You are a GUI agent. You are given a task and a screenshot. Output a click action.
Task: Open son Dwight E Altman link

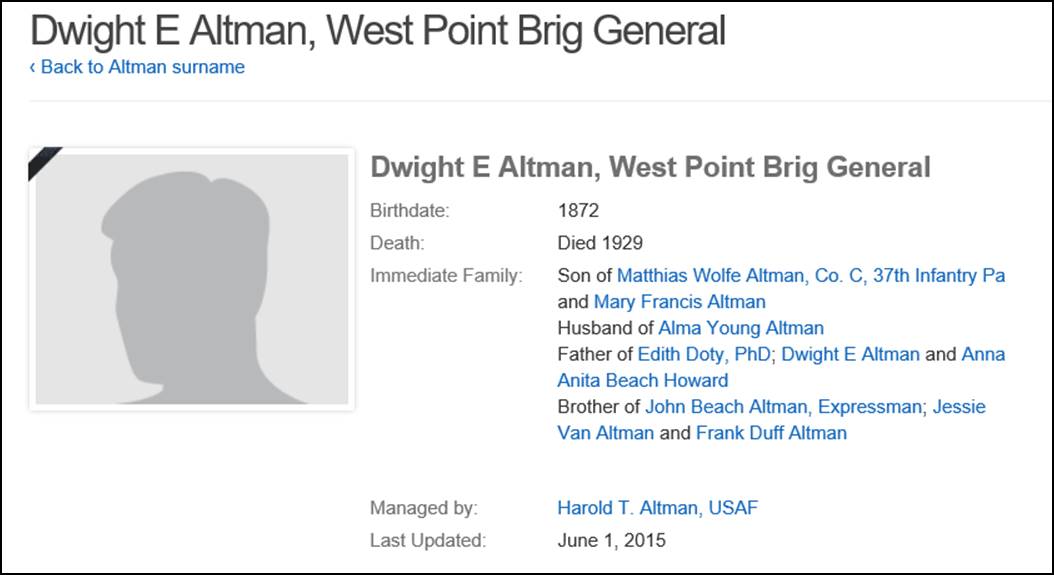(x=850, y=354)
